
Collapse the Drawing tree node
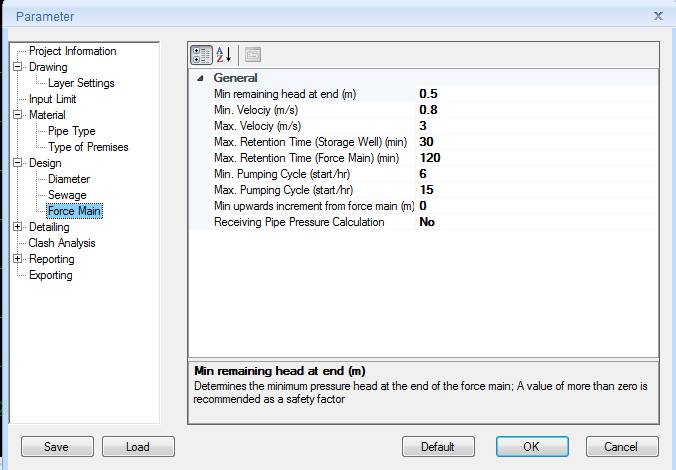click(x=18, y=67)
